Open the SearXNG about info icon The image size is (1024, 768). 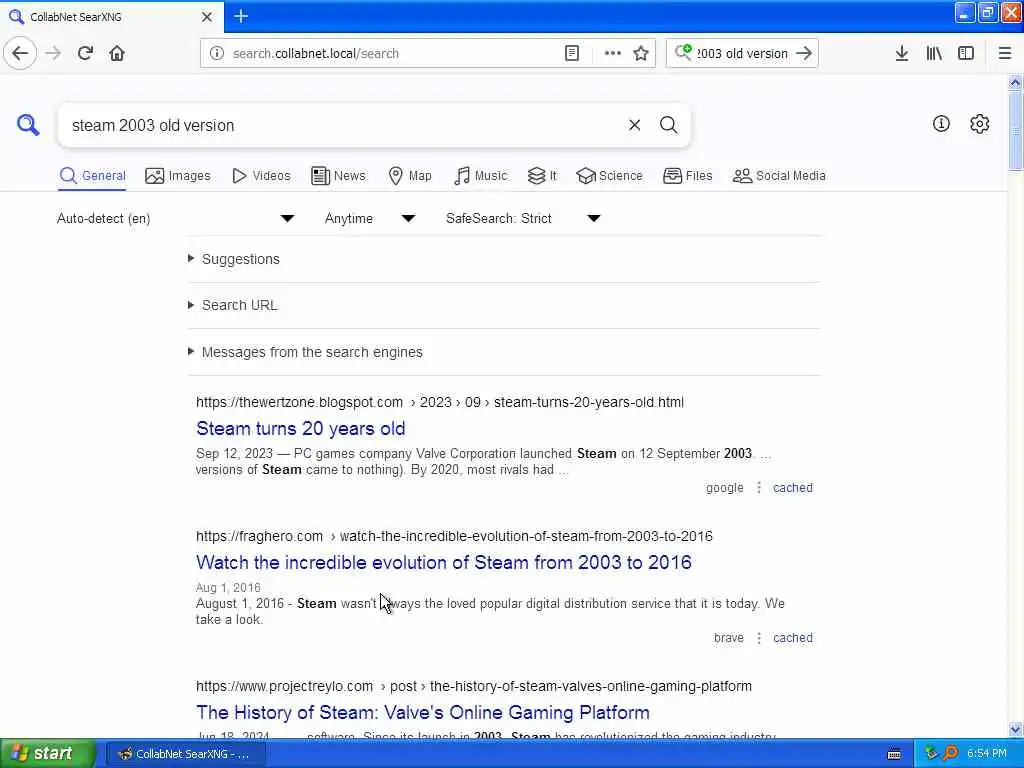pos(940,123)
